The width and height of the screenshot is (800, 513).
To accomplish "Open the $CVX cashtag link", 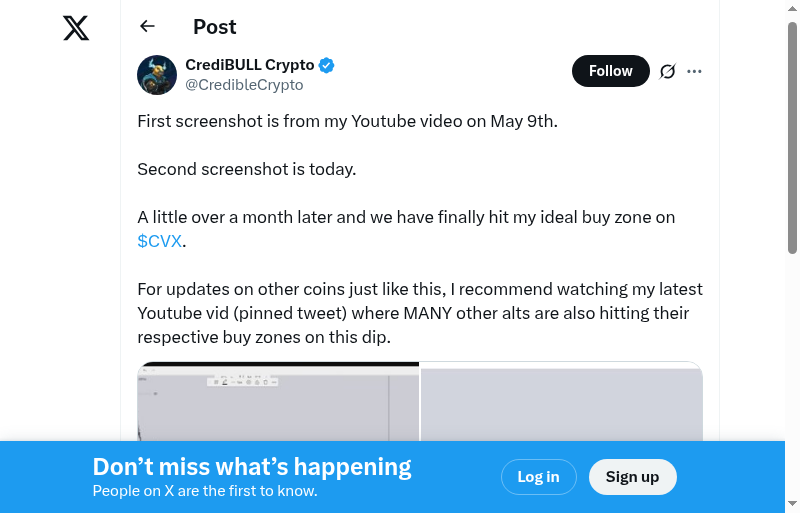I will tap(159, 241).
